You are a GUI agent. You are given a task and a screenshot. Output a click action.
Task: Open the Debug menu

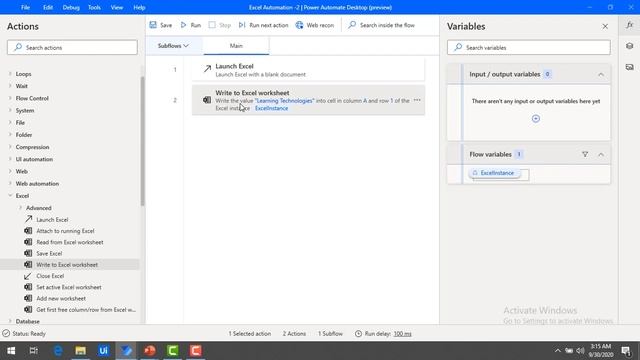click(71, 7)
